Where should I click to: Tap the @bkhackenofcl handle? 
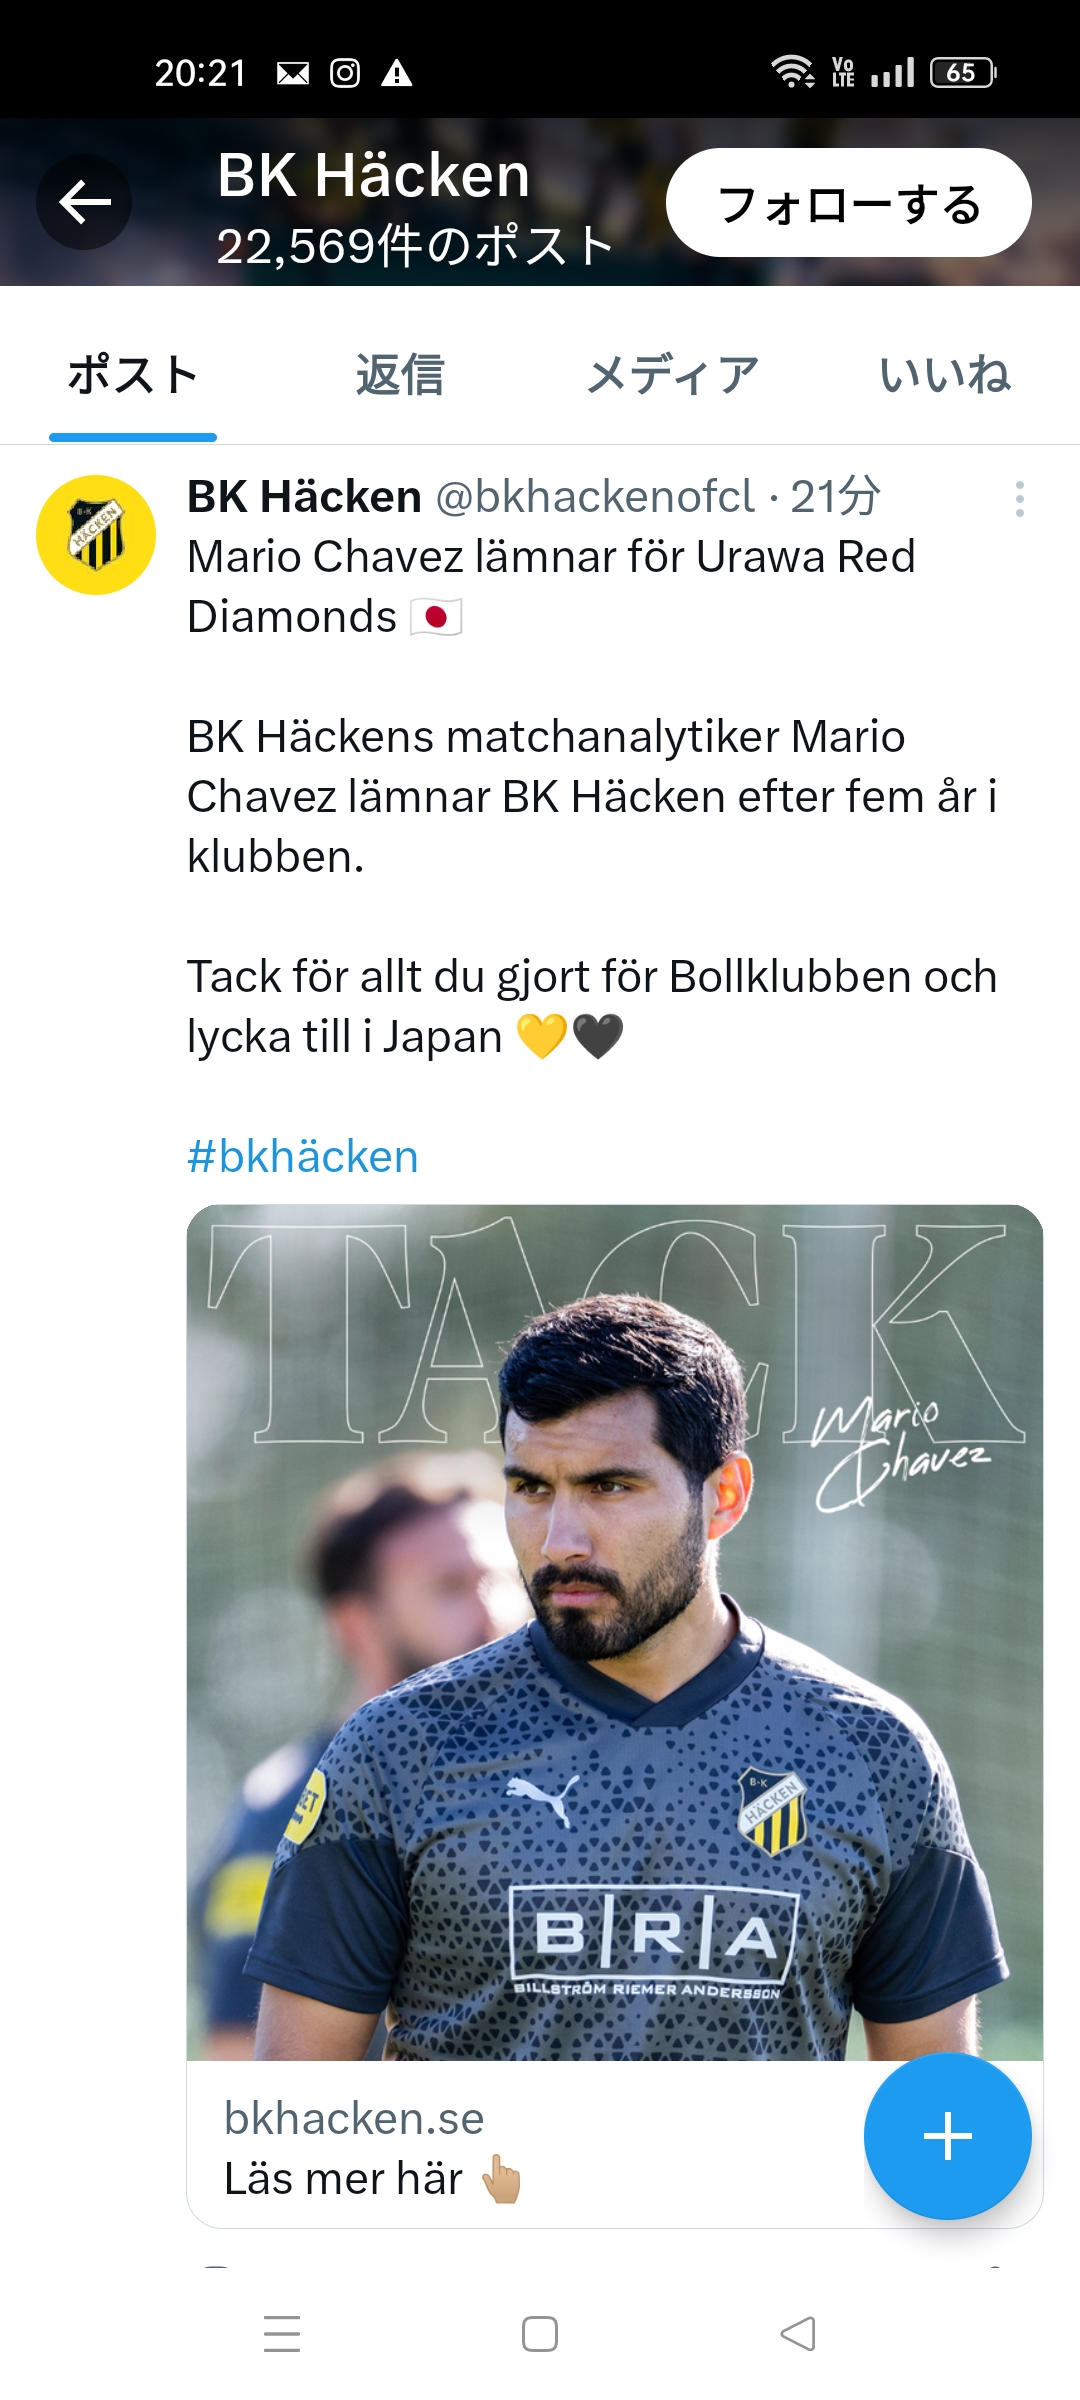tap(595, 497)
